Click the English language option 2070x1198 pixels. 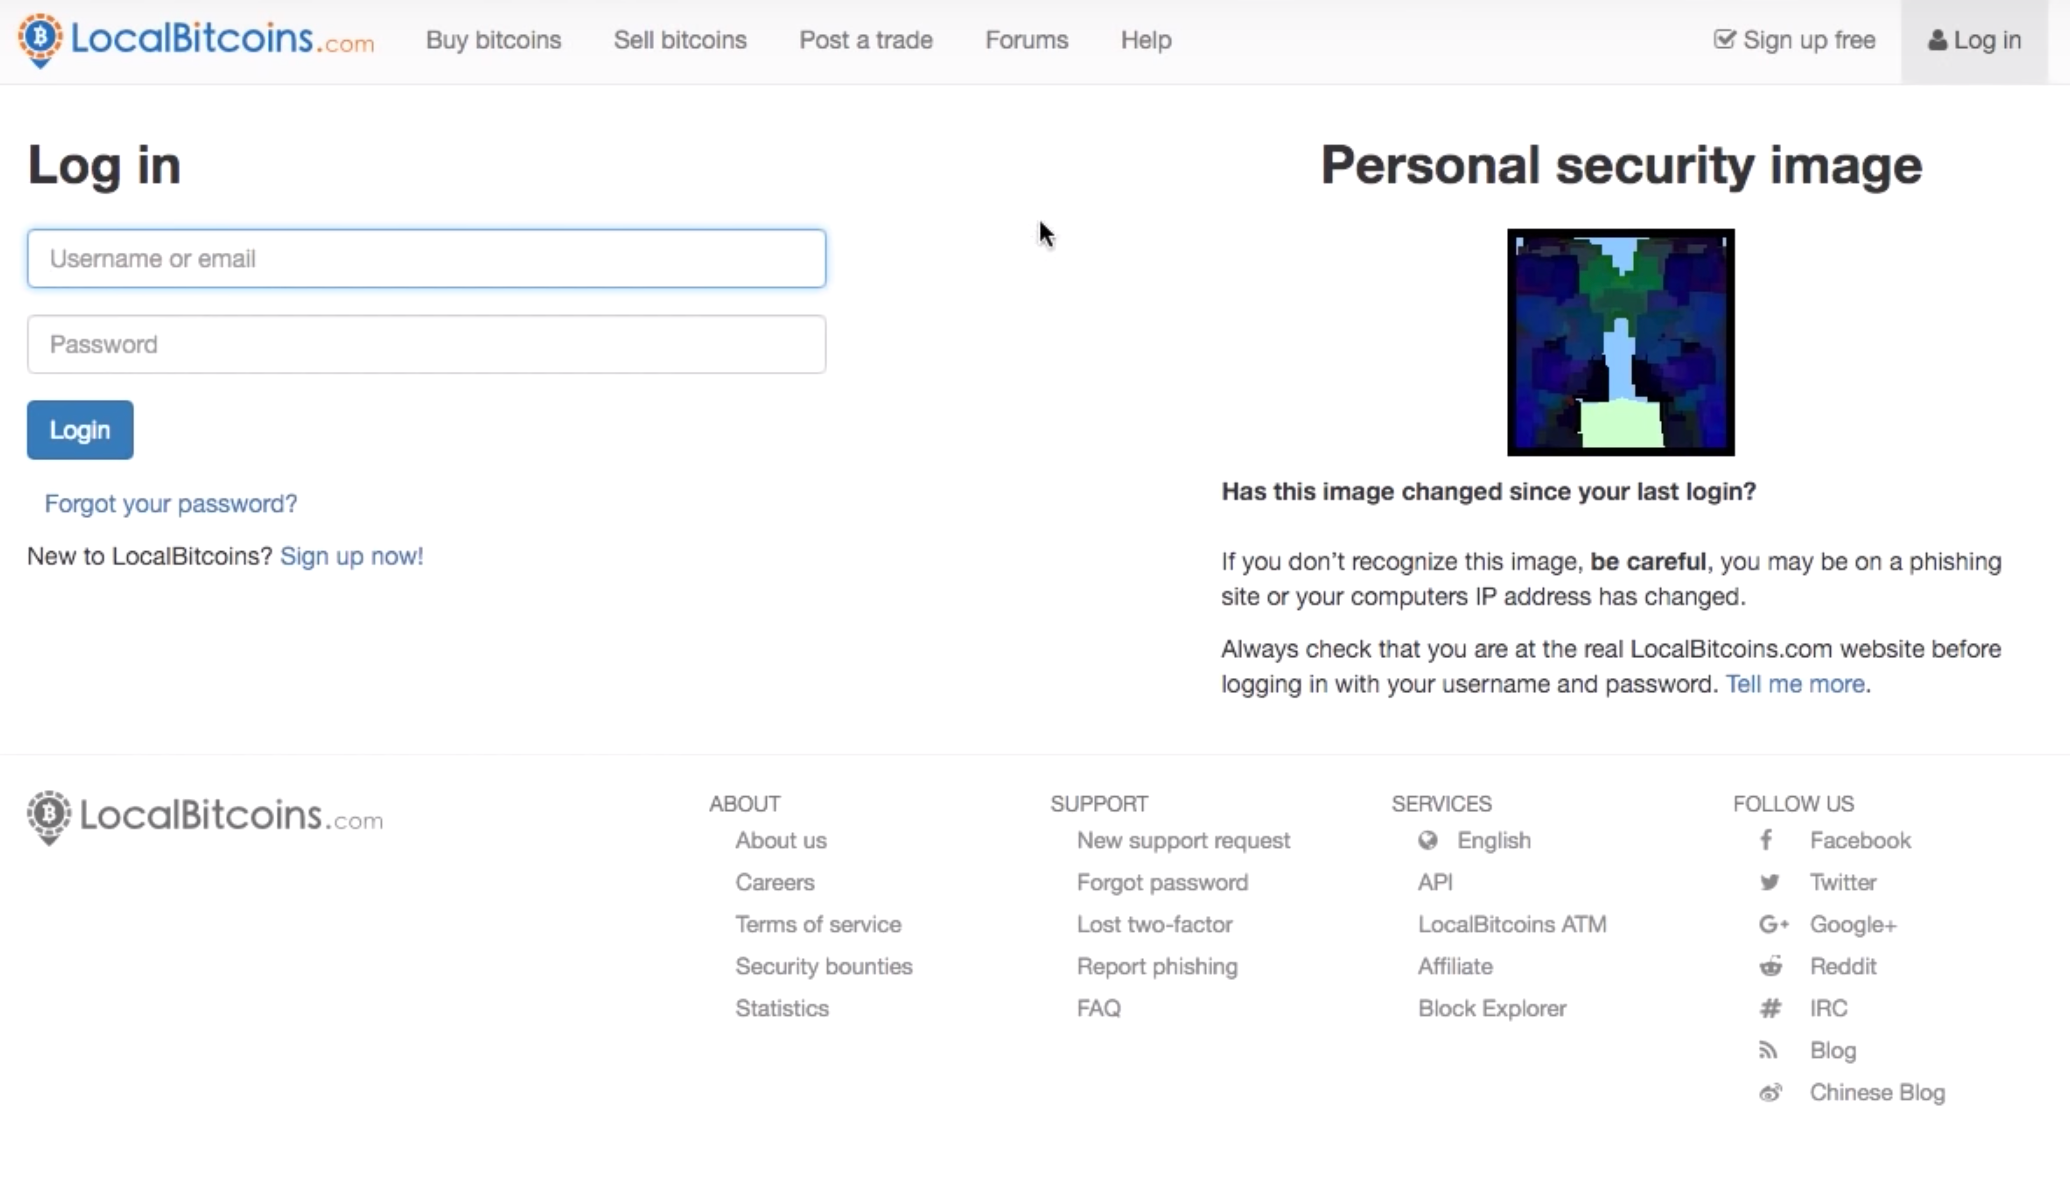[x=1493, y=840]
